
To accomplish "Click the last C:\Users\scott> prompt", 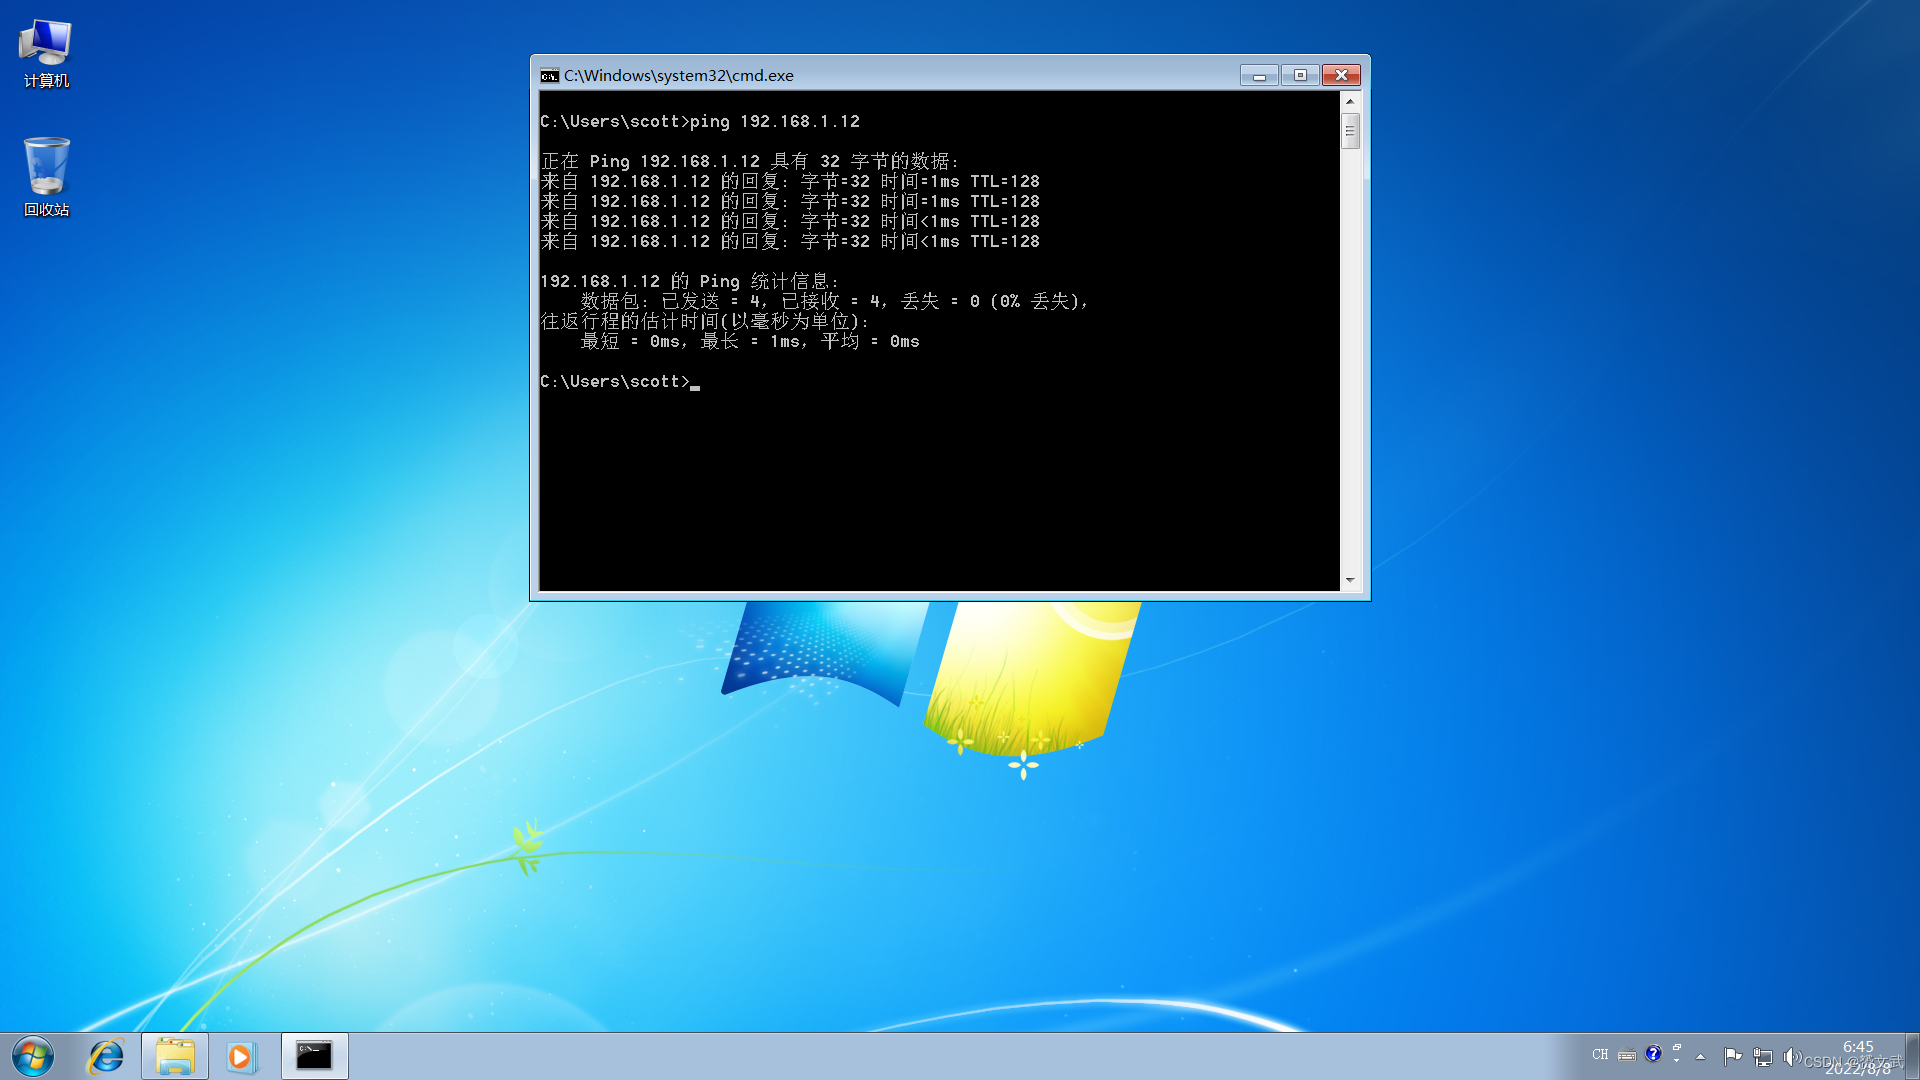I will (615, 381).
